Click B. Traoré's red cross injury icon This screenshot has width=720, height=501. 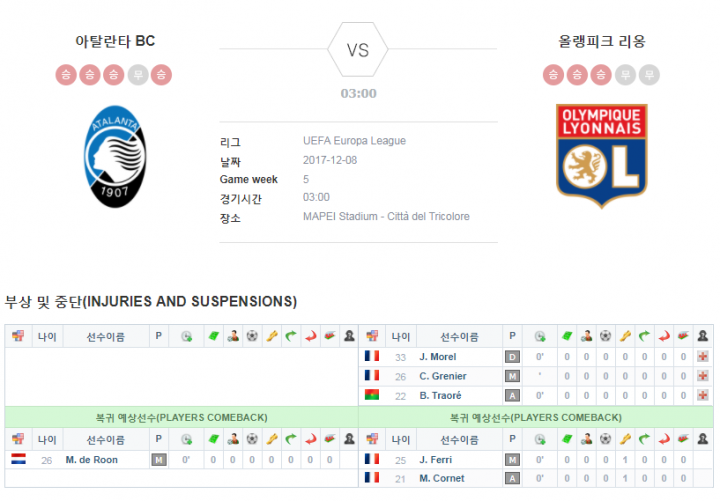click(703, 395)
